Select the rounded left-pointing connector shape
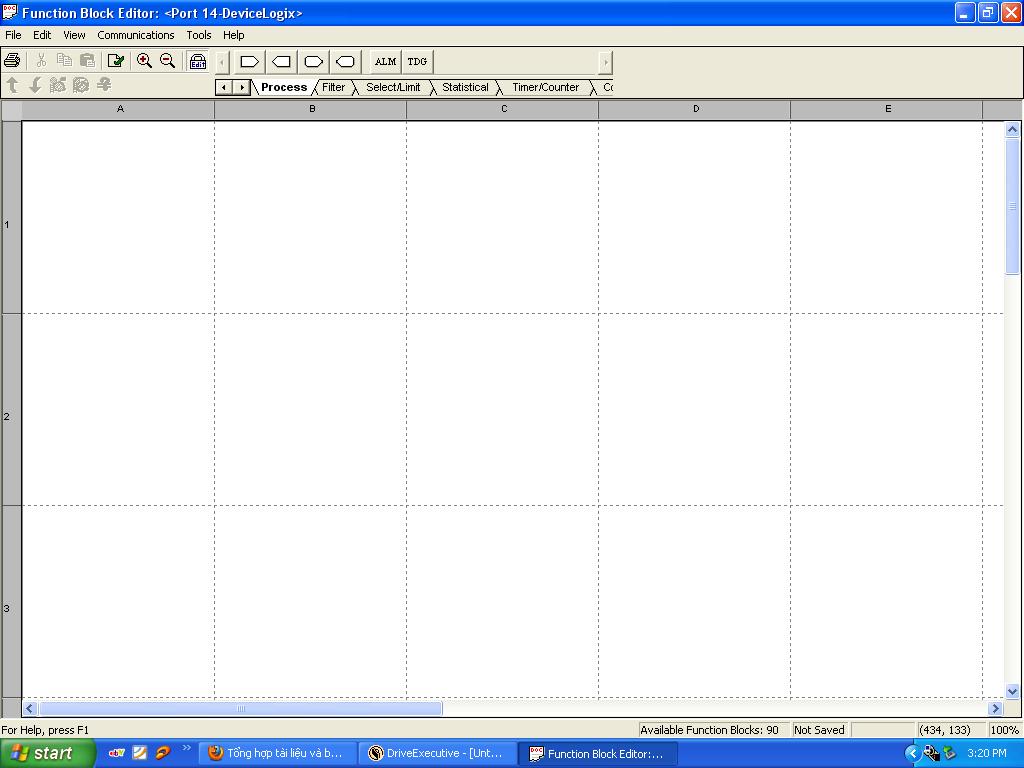Screen dimensions: 1024x768 click(345, 61)
